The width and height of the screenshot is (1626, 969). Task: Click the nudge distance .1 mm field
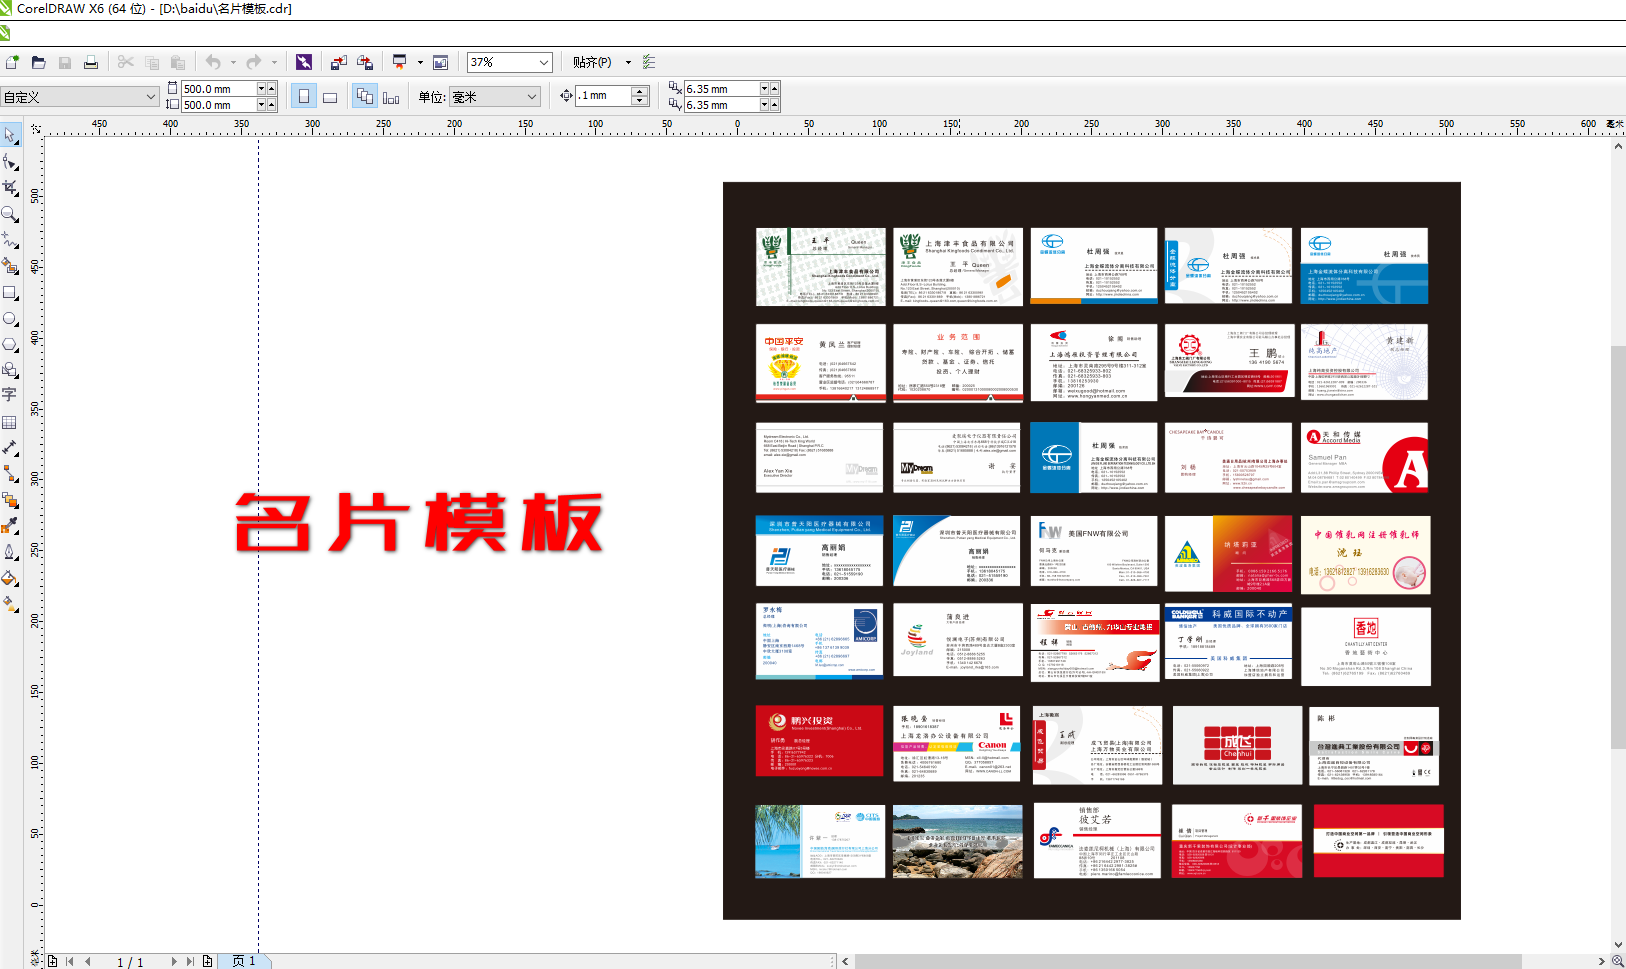coord(604,96)
